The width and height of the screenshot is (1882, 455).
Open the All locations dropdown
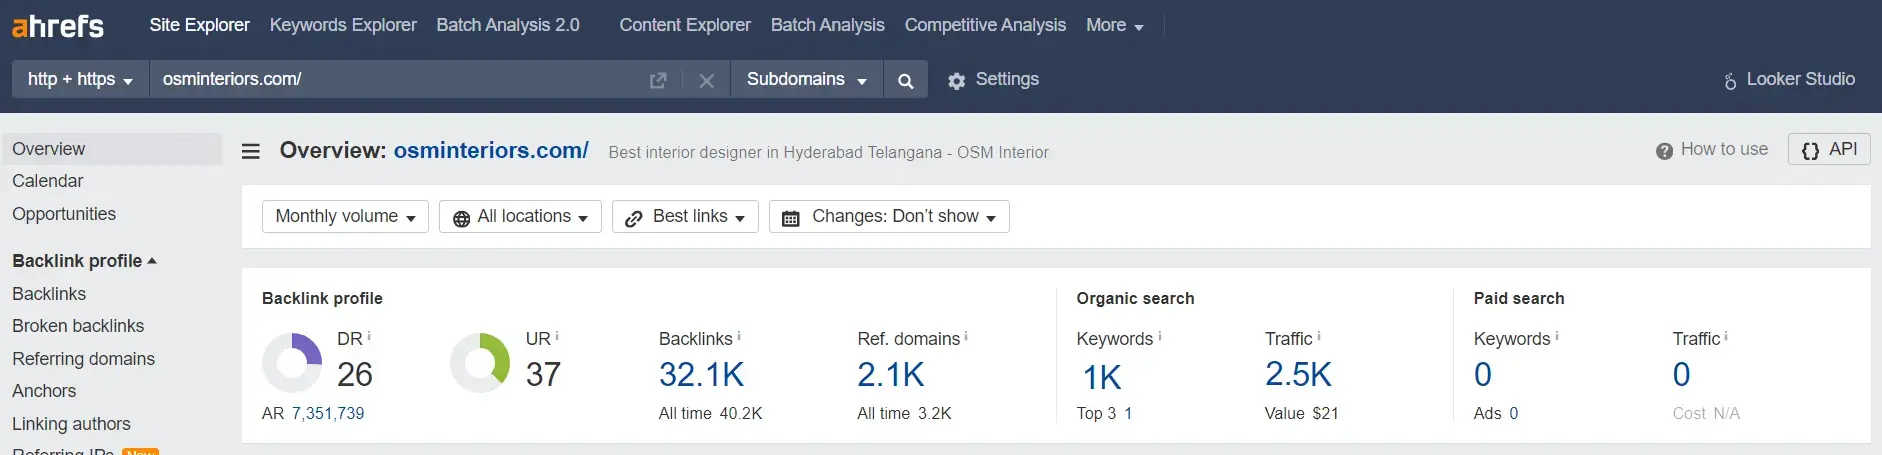click(x=520, y=216)
